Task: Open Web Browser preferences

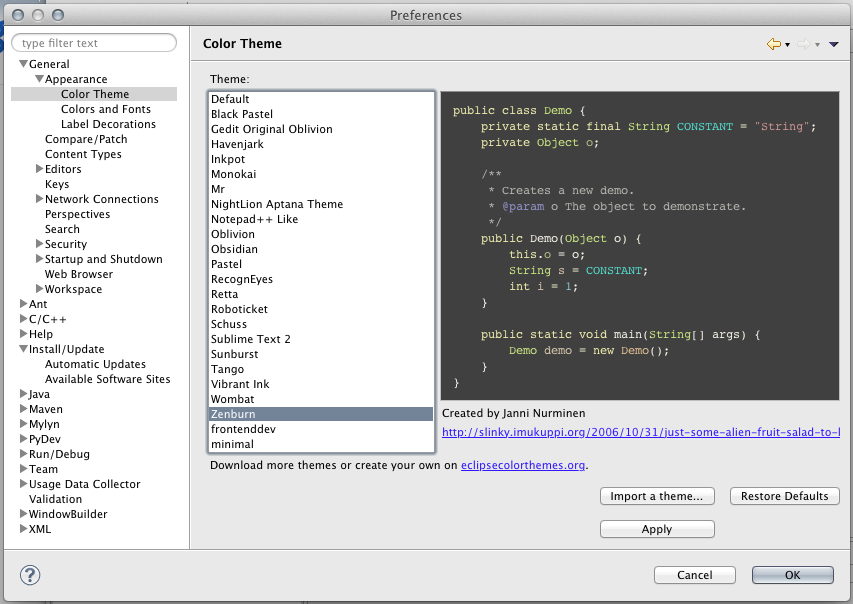Action: coord(79,274)
